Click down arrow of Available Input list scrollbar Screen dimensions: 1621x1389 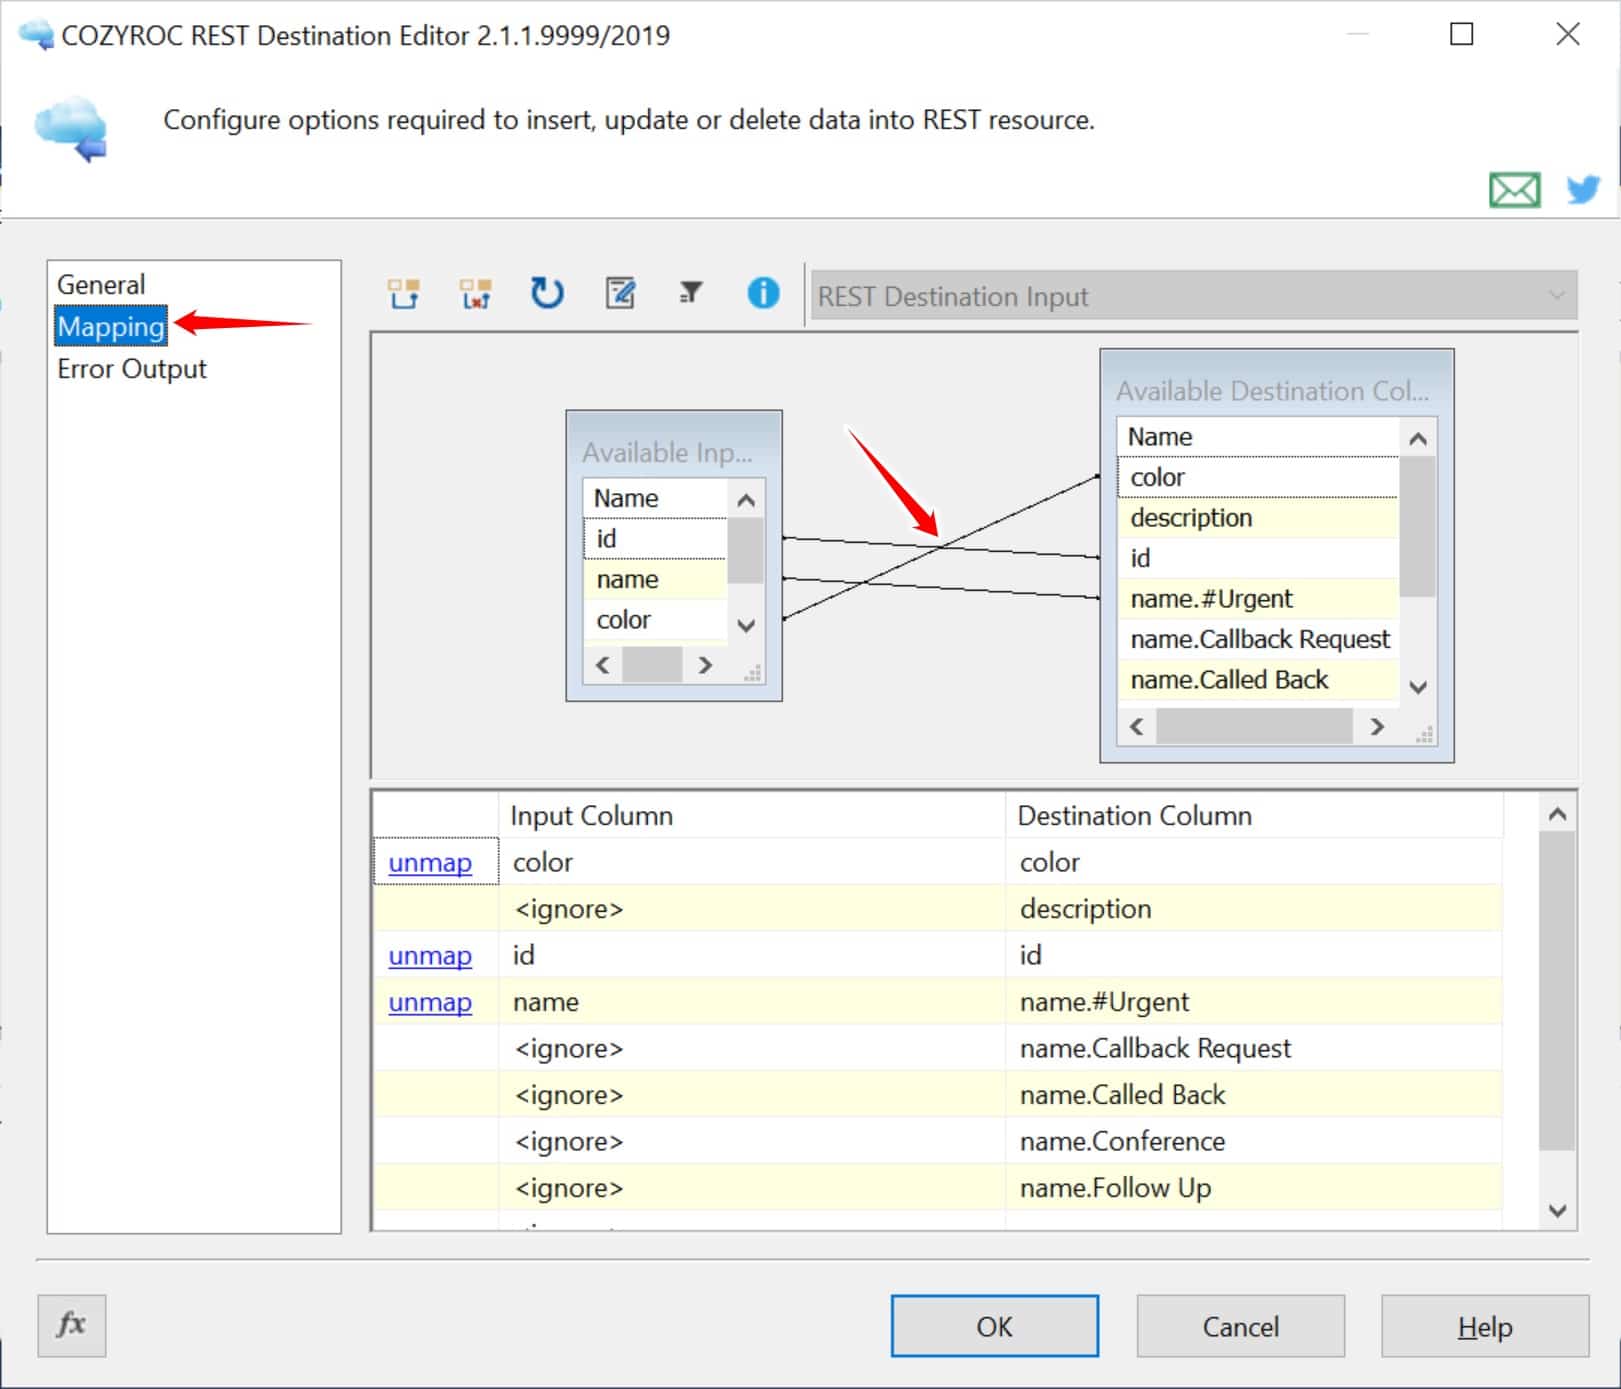(x=746, y=626)
